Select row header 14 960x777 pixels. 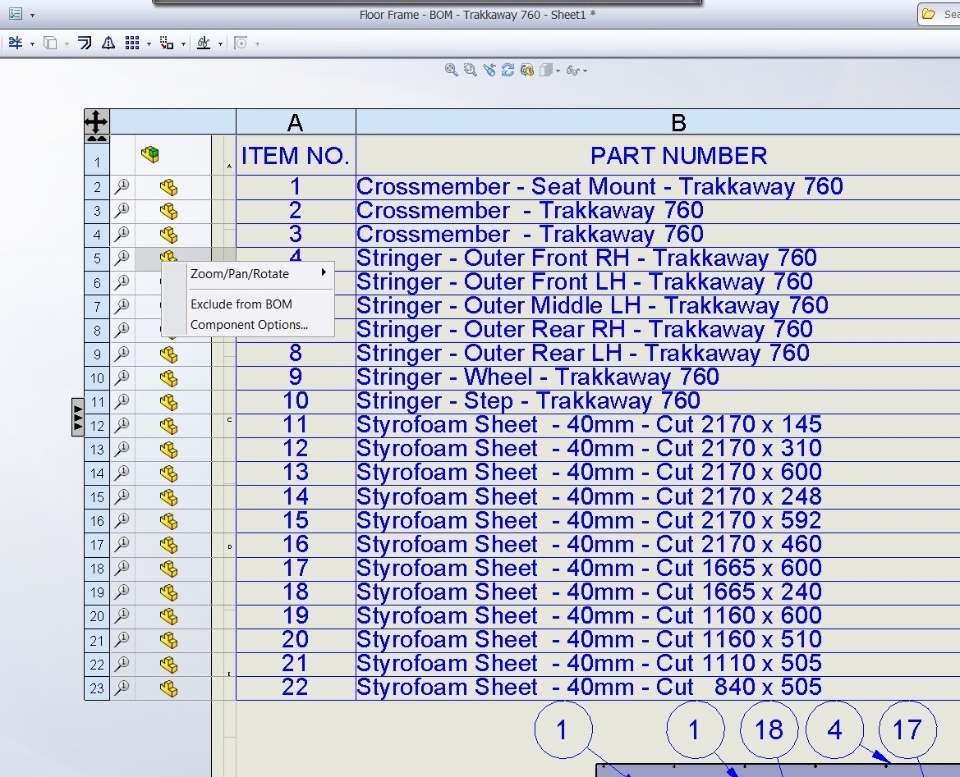click(97, 473)
